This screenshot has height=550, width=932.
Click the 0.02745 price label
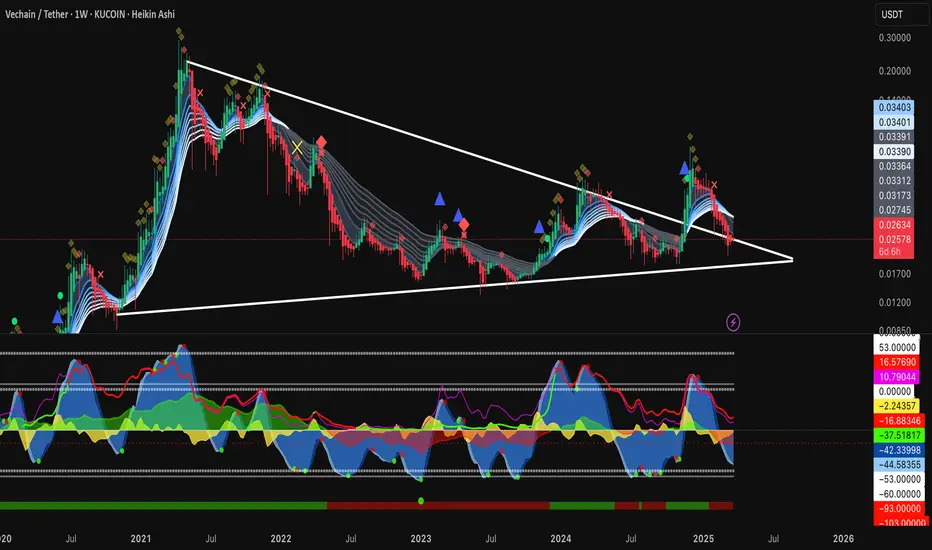coord(894,210)
